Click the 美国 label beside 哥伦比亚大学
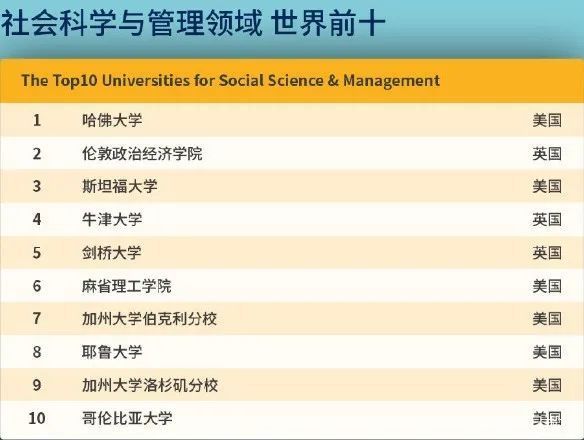 [x=547, y=418]
